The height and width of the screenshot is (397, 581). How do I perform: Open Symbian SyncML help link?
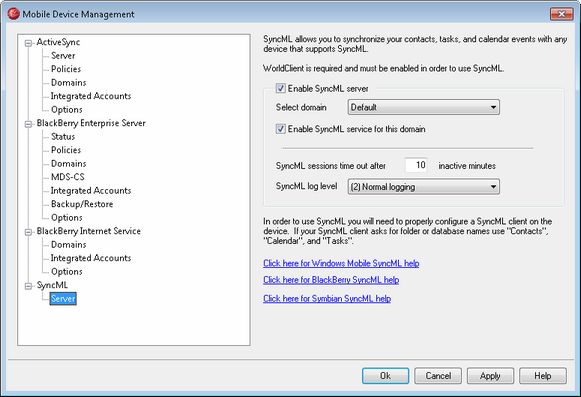[327, 298]
